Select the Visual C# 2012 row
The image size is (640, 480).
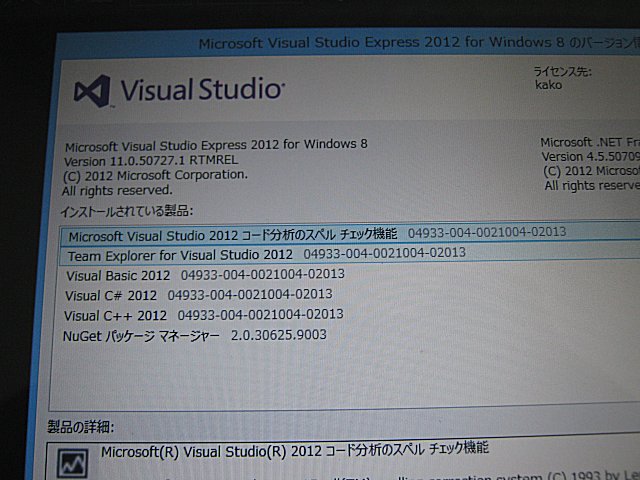[198, 295]
